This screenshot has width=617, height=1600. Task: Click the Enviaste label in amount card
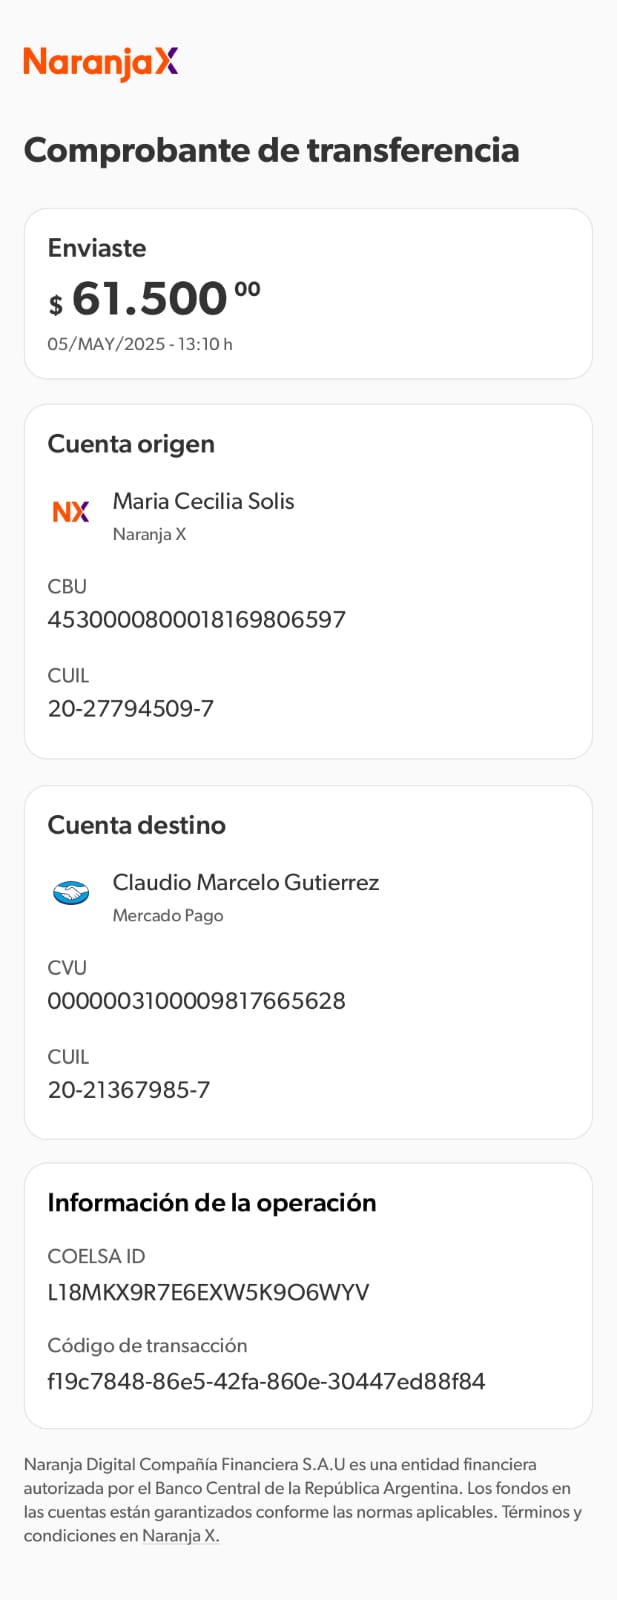pyautogui.click(x=97, y=248)
